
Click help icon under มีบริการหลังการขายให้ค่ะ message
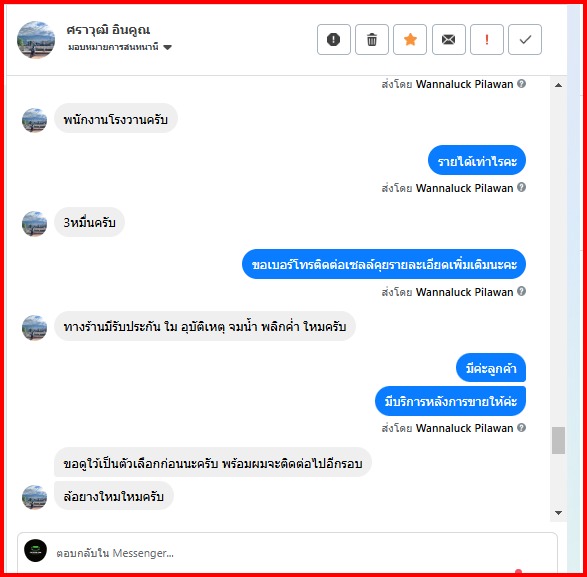521,427
